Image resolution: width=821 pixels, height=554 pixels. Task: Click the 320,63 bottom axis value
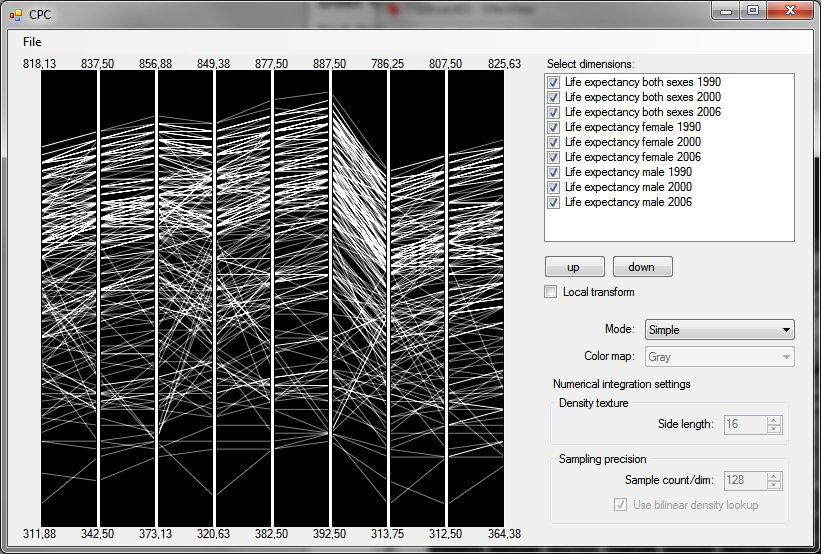pyautogui.click(x=214, y=534)
